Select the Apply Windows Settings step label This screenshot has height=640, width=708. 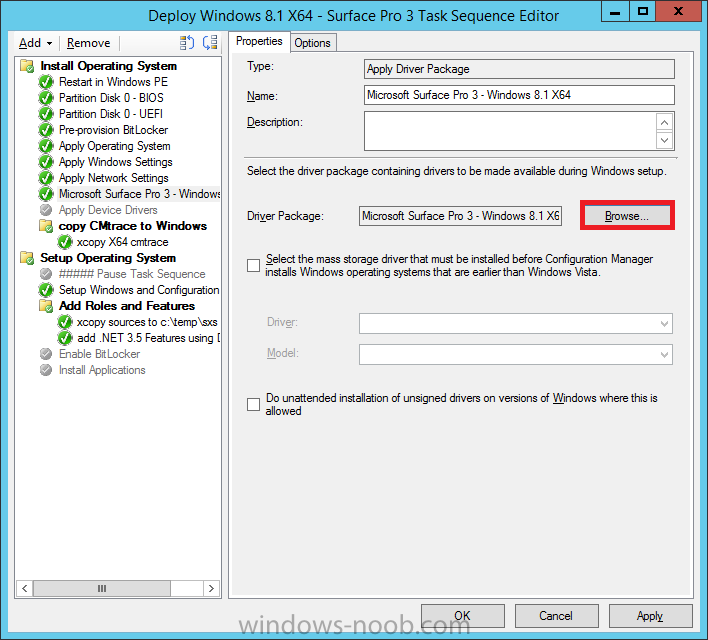click(116, 162)
